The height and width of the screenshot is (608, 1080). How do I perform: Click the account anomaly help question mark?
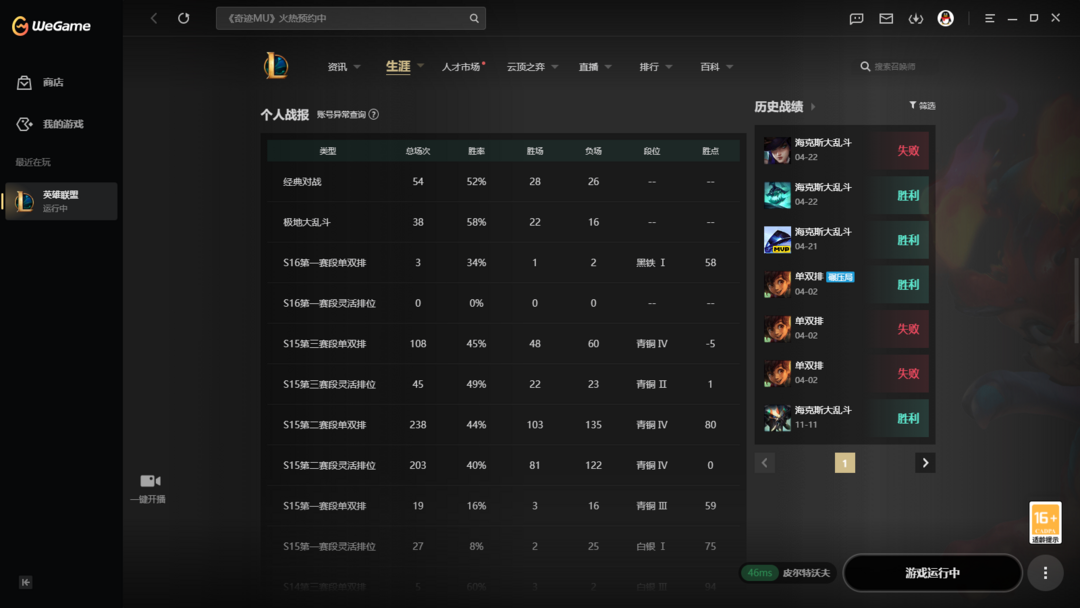[373, 114]
